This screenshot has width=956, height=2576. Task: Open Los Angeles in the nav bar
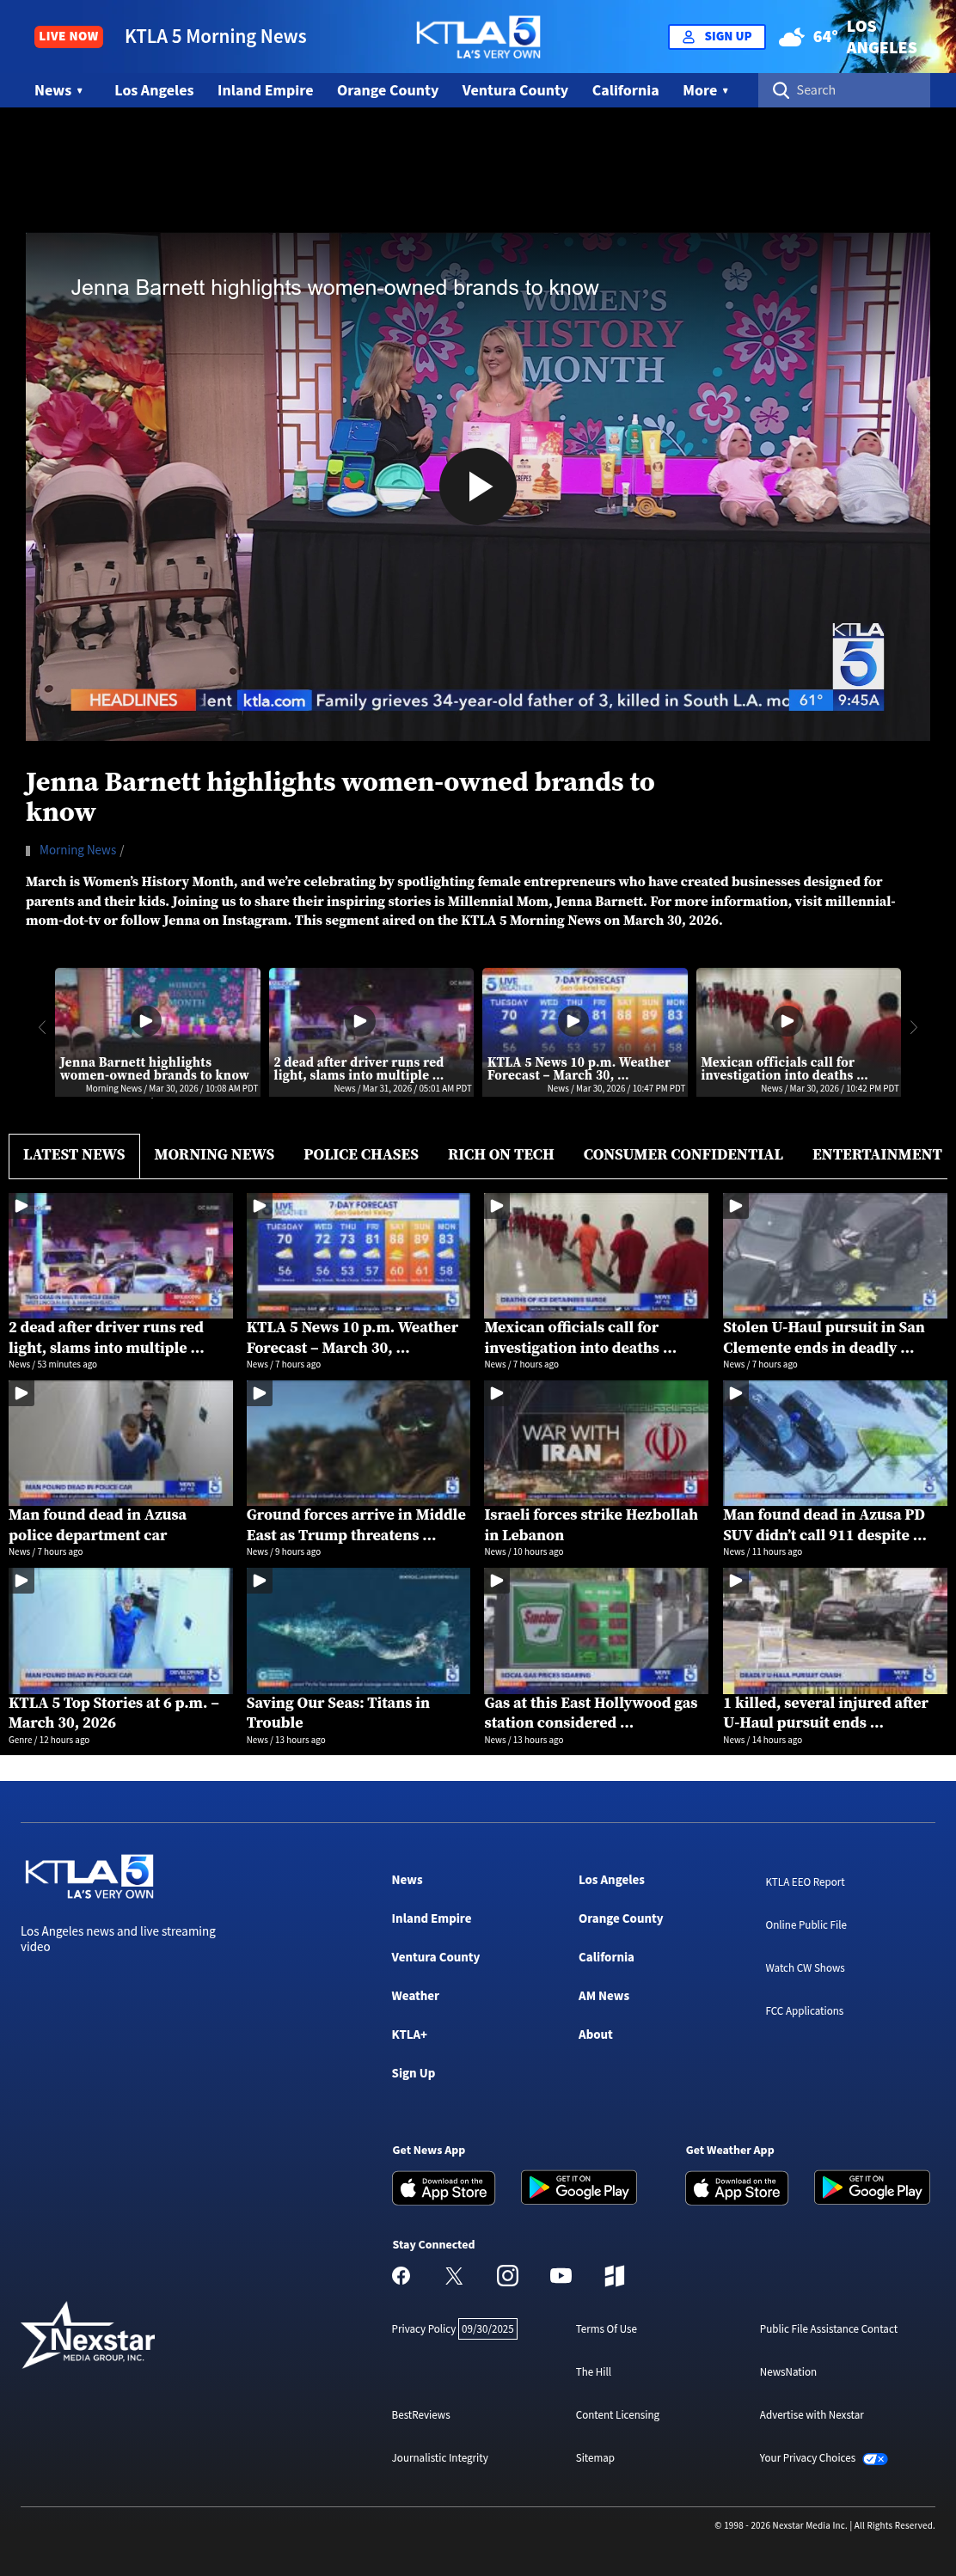point(154,90)
